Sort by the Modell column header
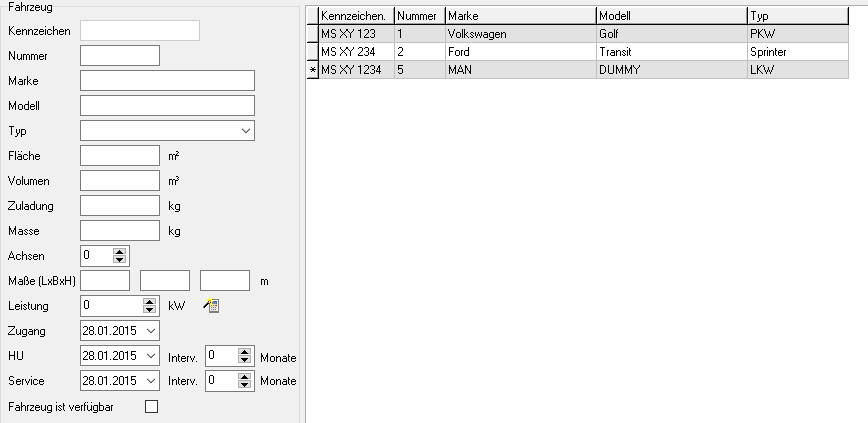This screenshot has height=423, width=868. pos(672,16)
